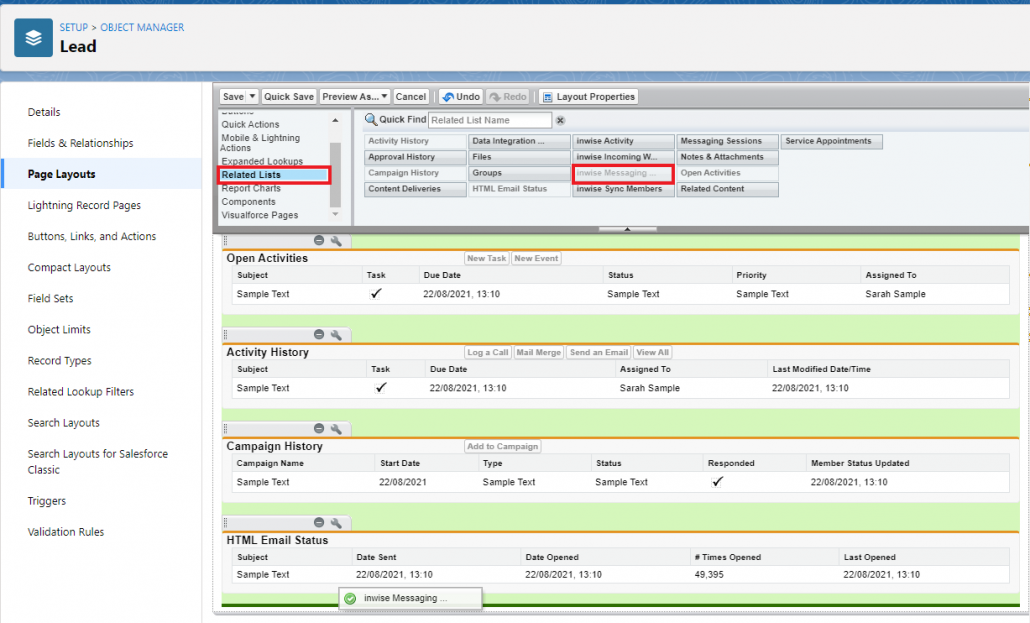Screen dimensions: 1030x623
Task: Open Campaign History properties with the wrench icon
Action: coord(336,427)
